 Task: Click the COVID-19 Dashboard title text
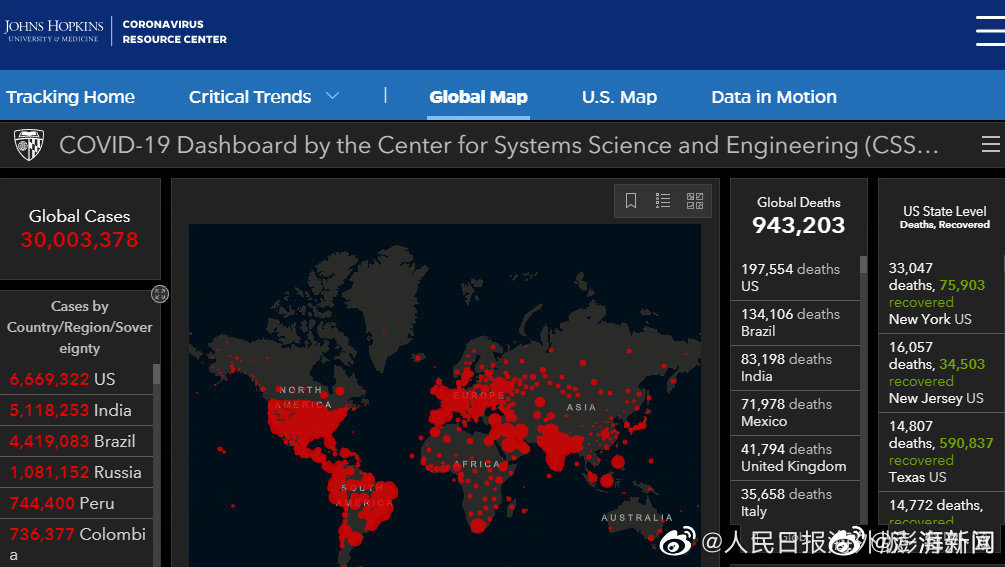(499, 145)
